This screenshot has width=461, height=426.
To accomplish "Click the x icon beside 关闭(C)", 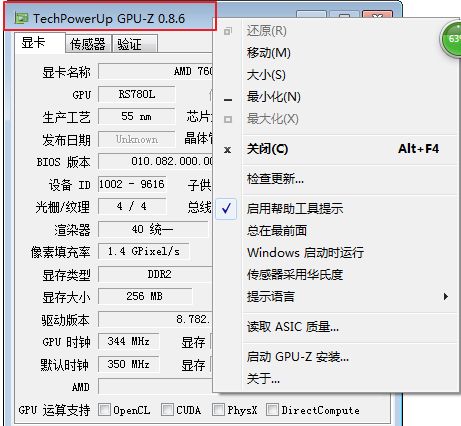I will [228, 150].
